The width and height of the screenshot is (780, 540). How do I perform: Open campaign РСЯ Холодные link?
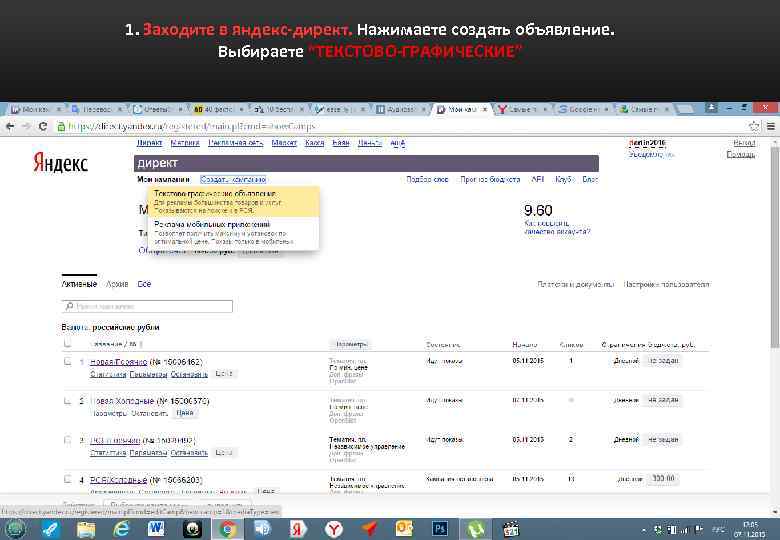click(x=118, y=480)
